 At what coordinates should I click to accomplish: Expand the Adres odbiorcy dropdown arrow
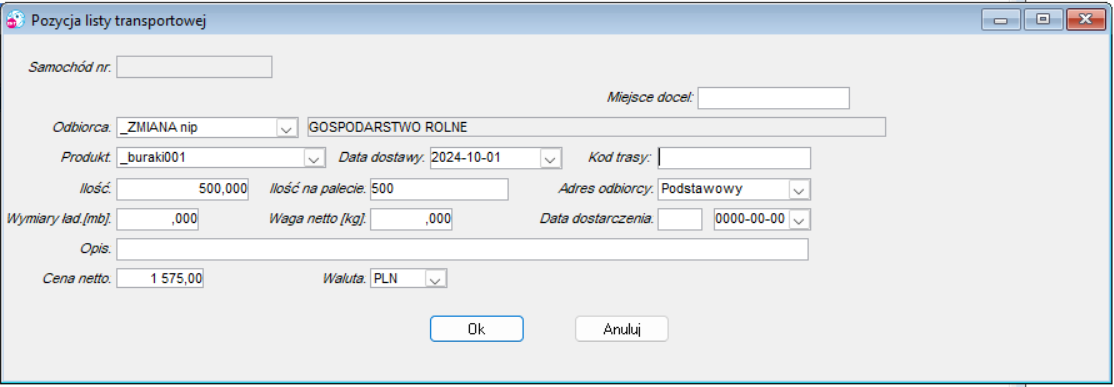799,190
